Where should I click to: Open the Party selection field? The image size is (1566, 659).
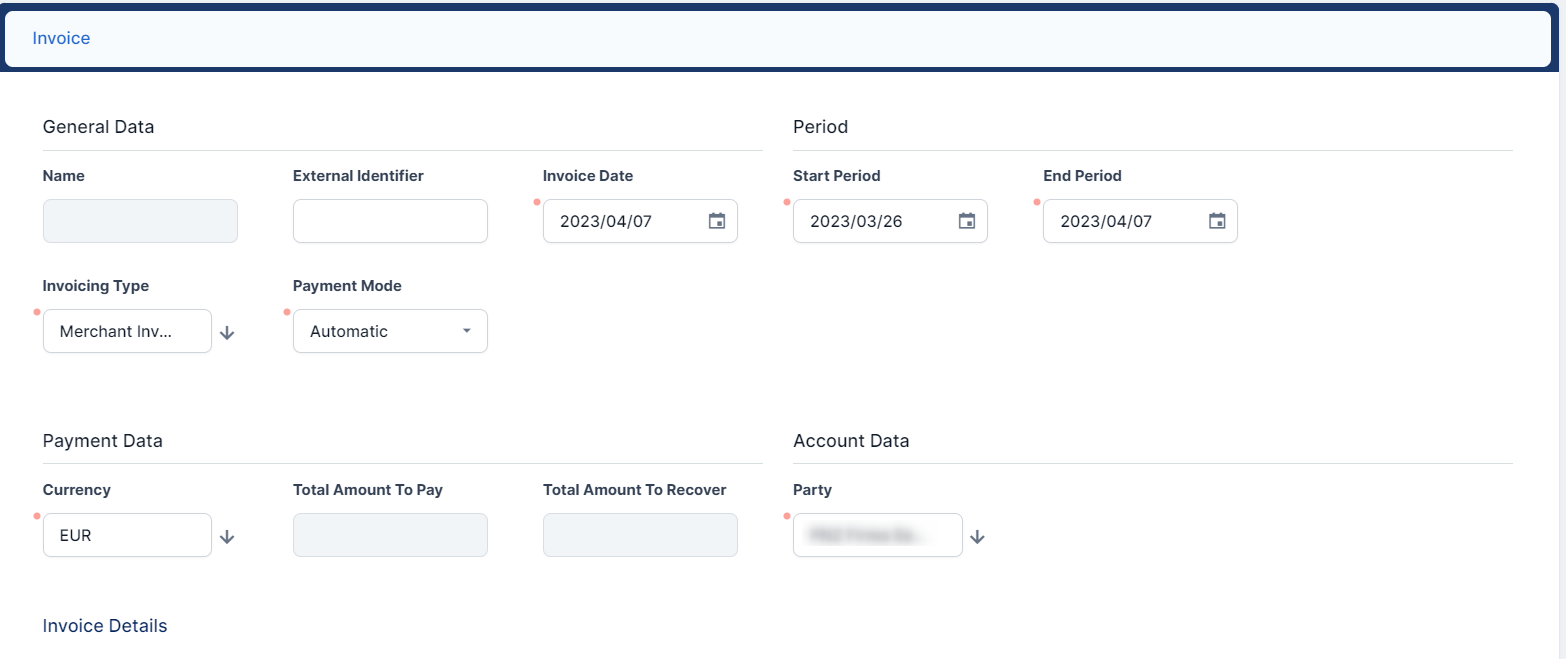click(877, 535)
